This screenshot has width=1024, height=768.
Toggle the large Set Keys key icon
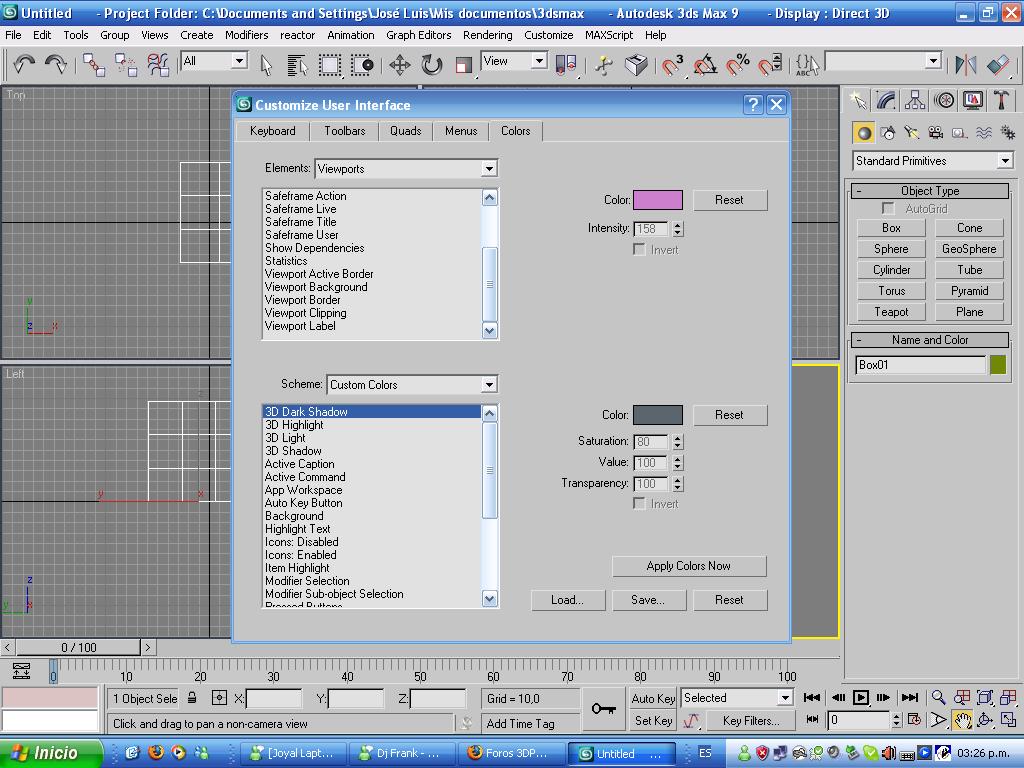click(x=603, y=709)
